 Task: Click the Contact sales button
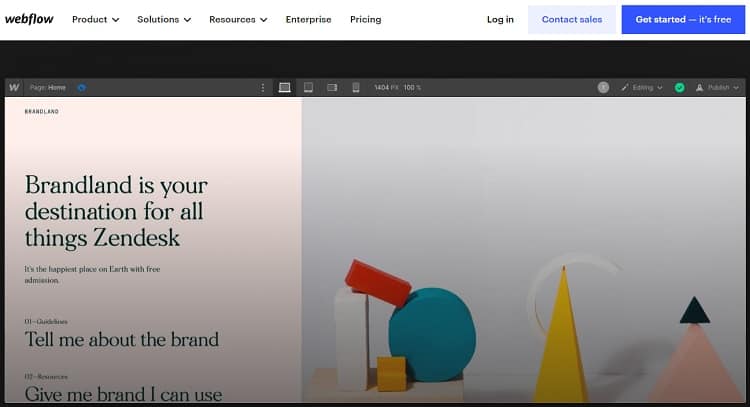[572, 20]
